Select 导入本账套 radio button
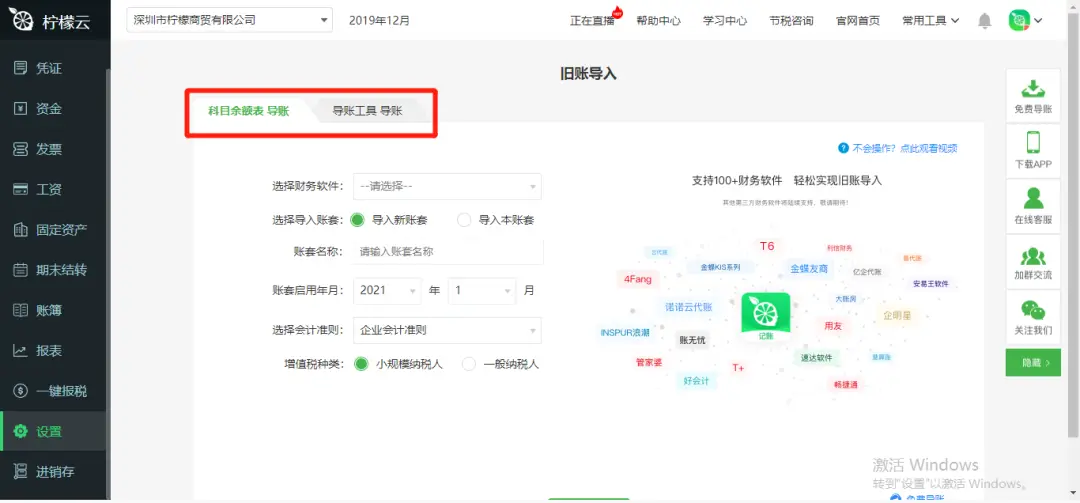Image resolution: width=1080 pixels, height=503 pixels. (464, 220)
